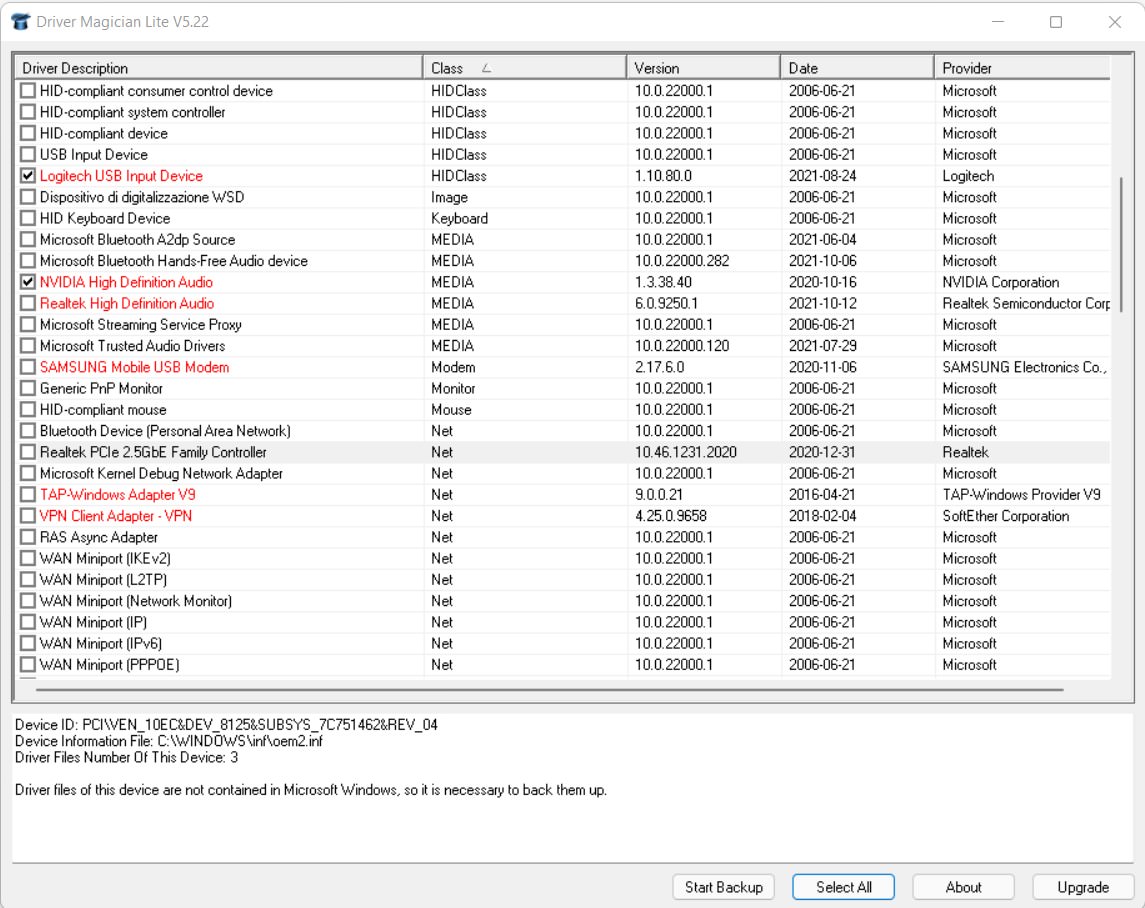The image size is (1145, 908).
Task: Click date 2021-07-29 cell
Action: pyautogui.click(x=822, y=346)
